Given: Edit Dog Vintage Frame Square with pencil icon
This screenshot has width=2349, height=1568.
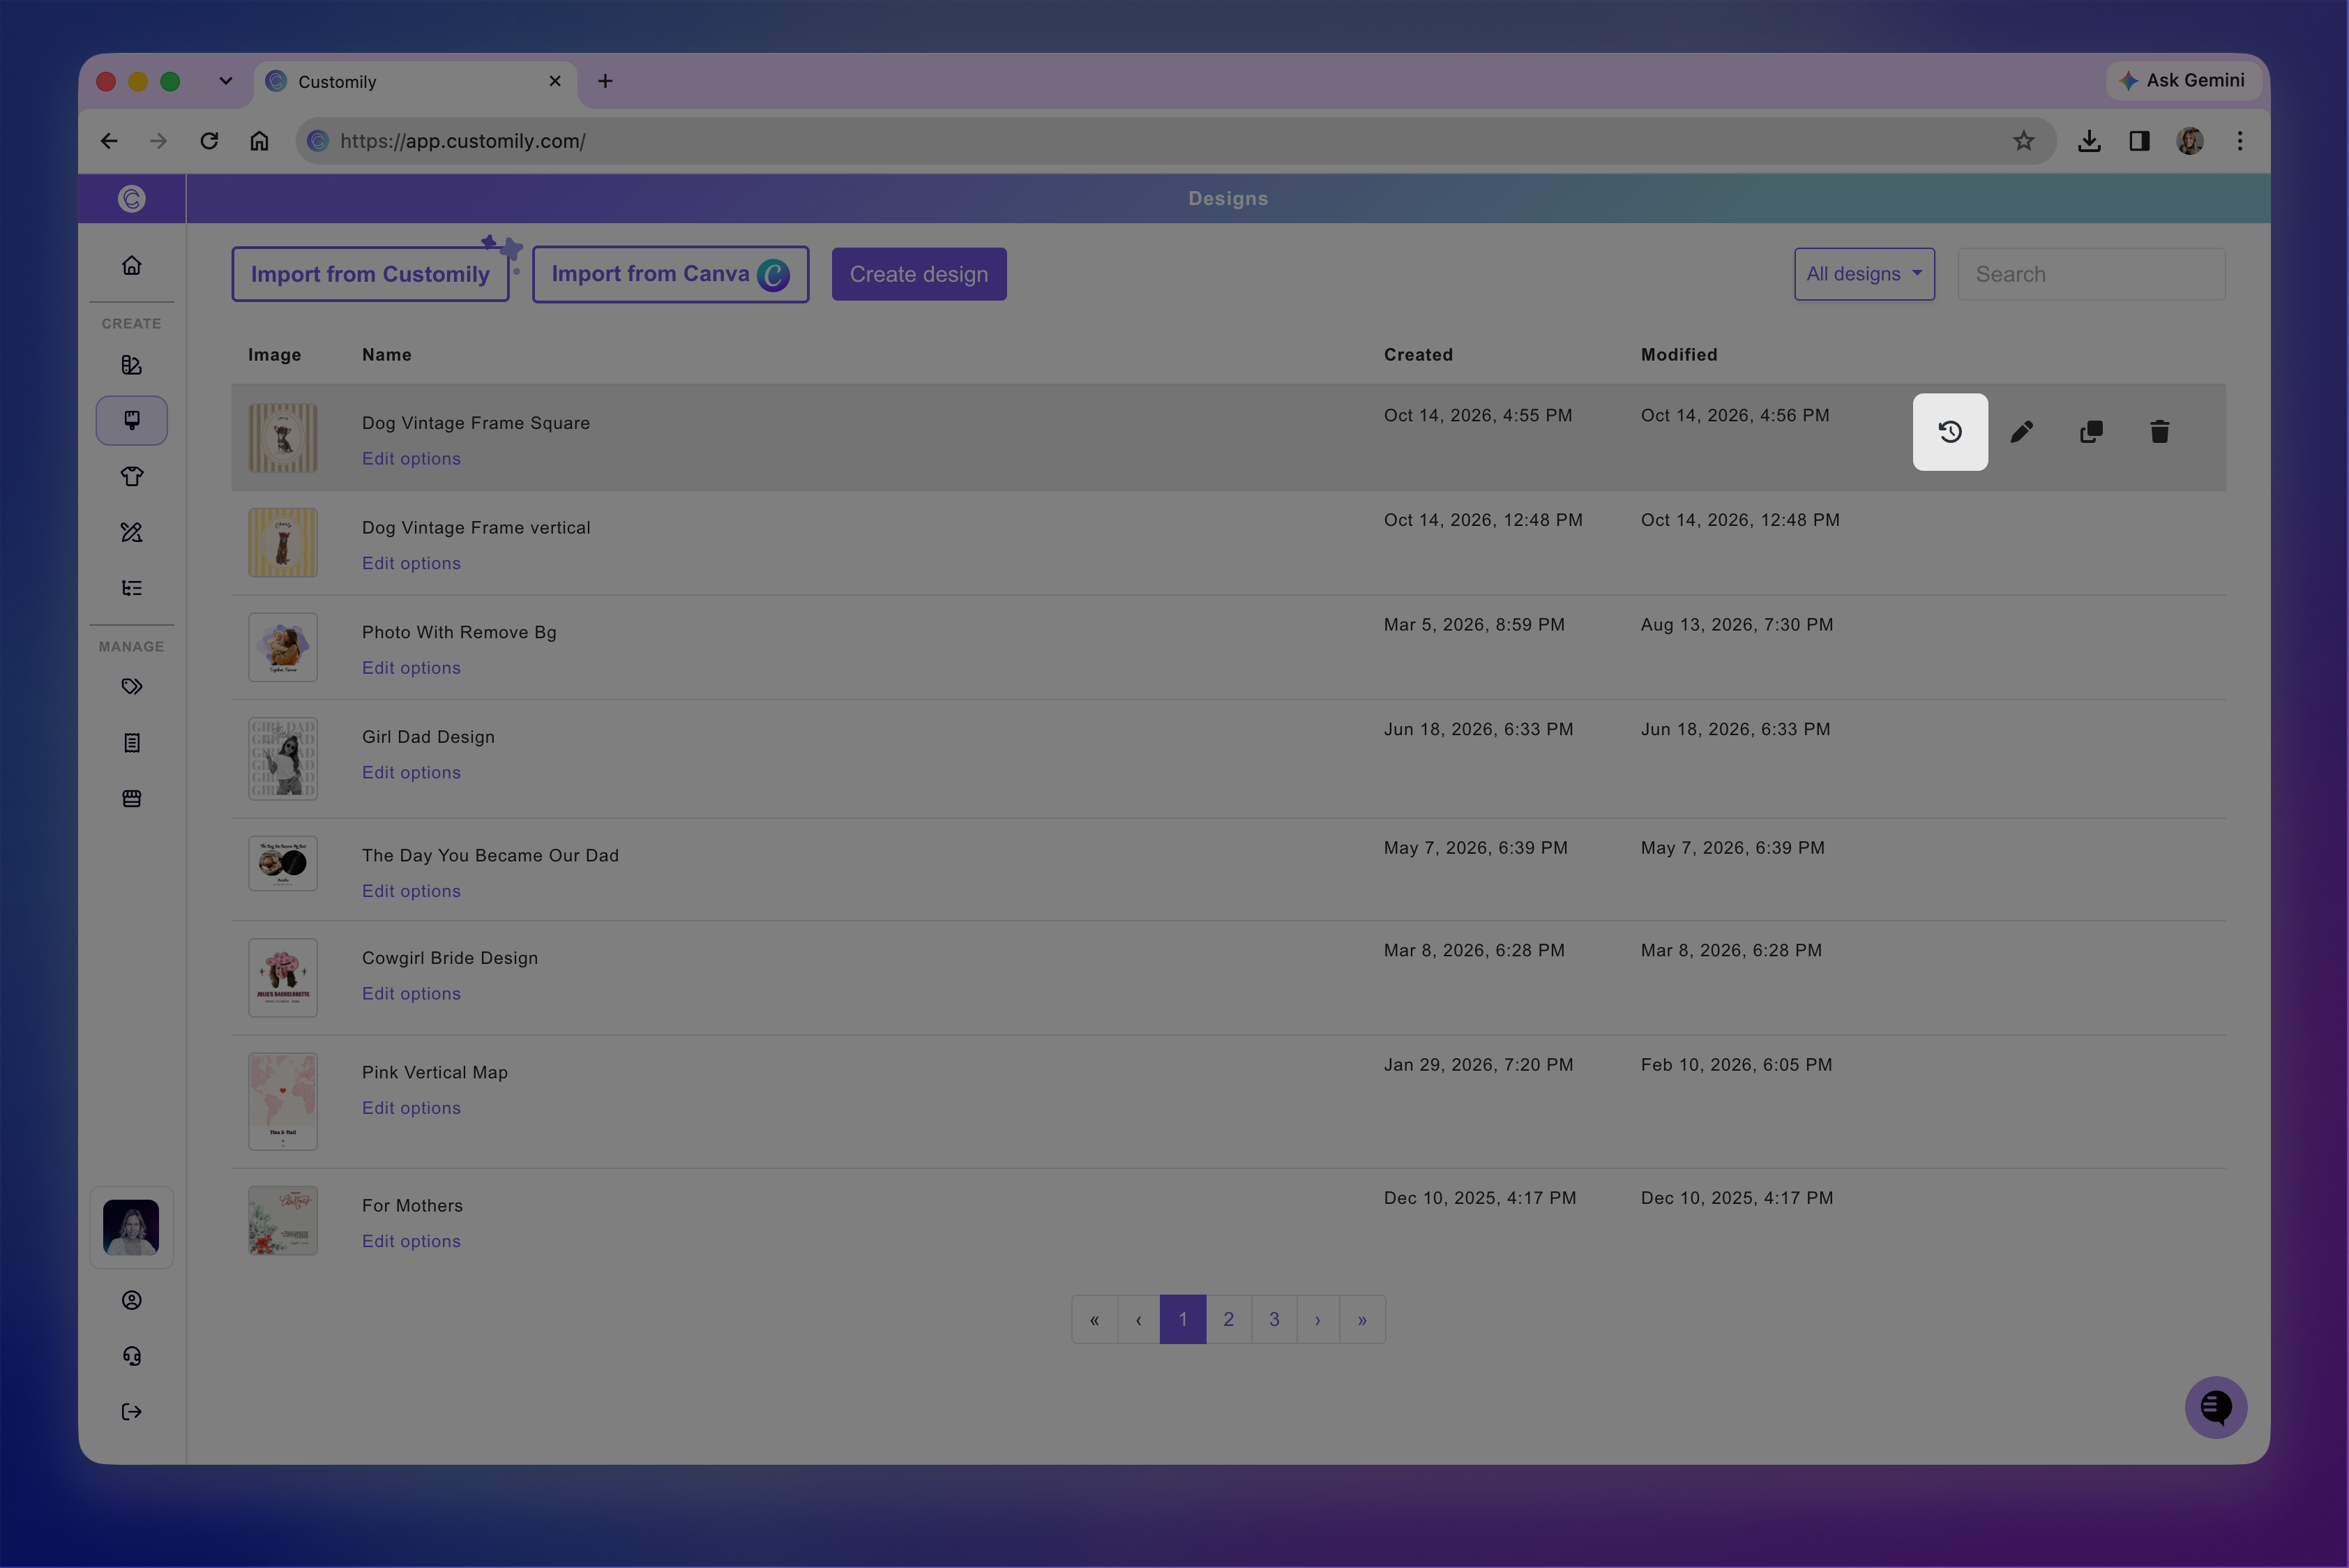Looking at the screenshot, I should click(2021, 432).
